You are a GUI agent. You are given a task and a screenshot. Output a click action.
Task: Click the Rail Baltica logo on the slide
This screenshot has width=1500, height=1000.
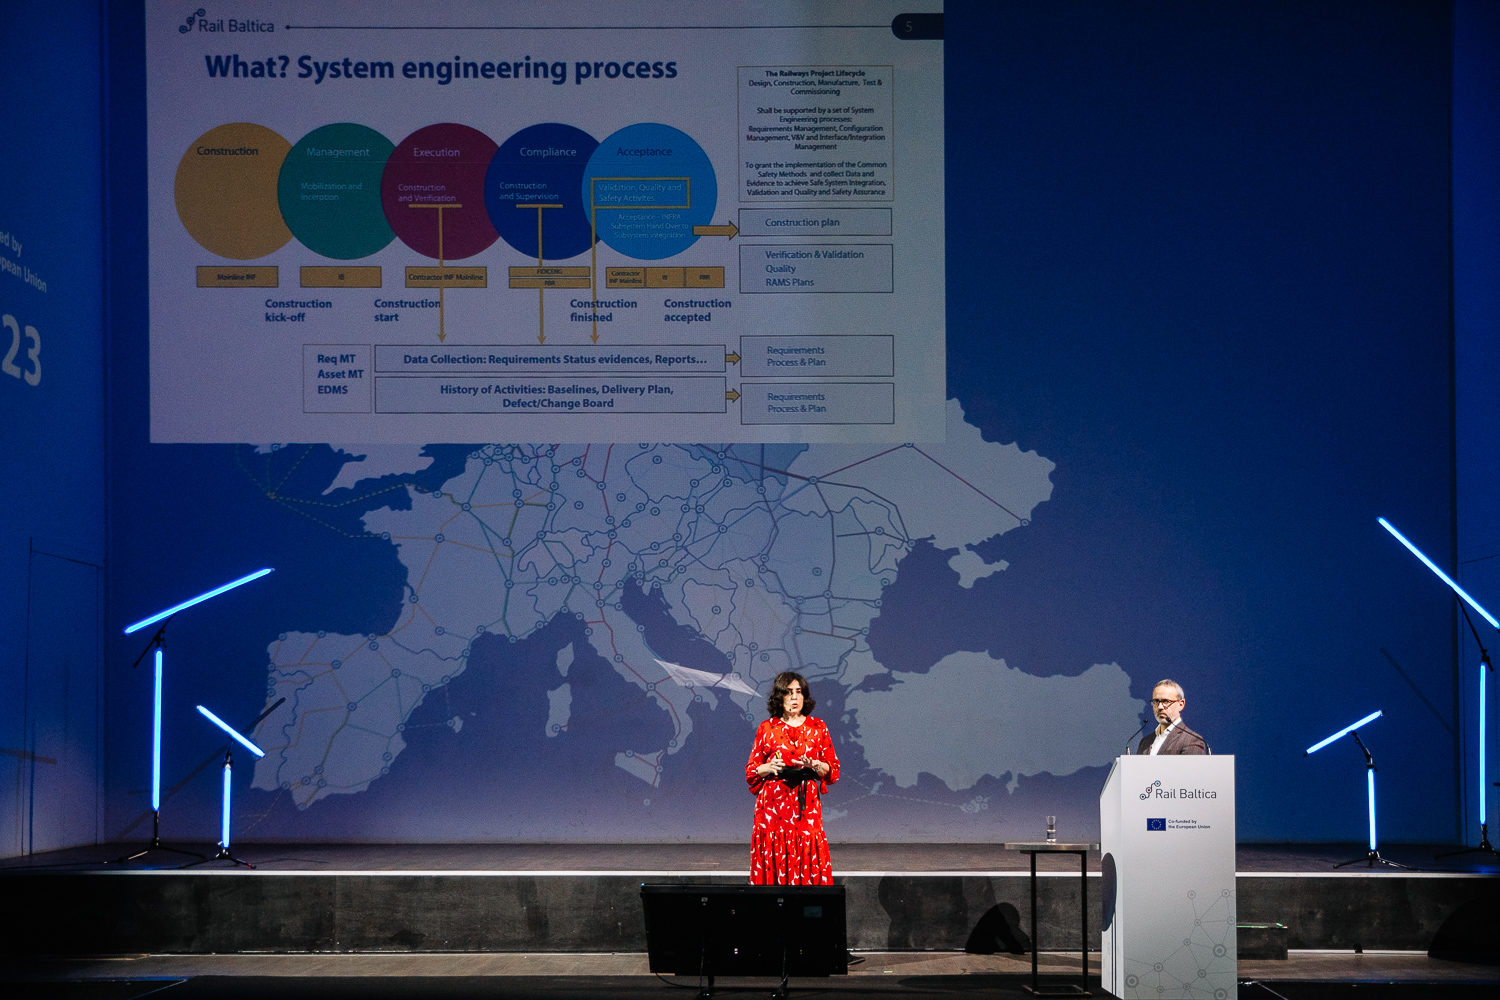click(x=227, y=24)
